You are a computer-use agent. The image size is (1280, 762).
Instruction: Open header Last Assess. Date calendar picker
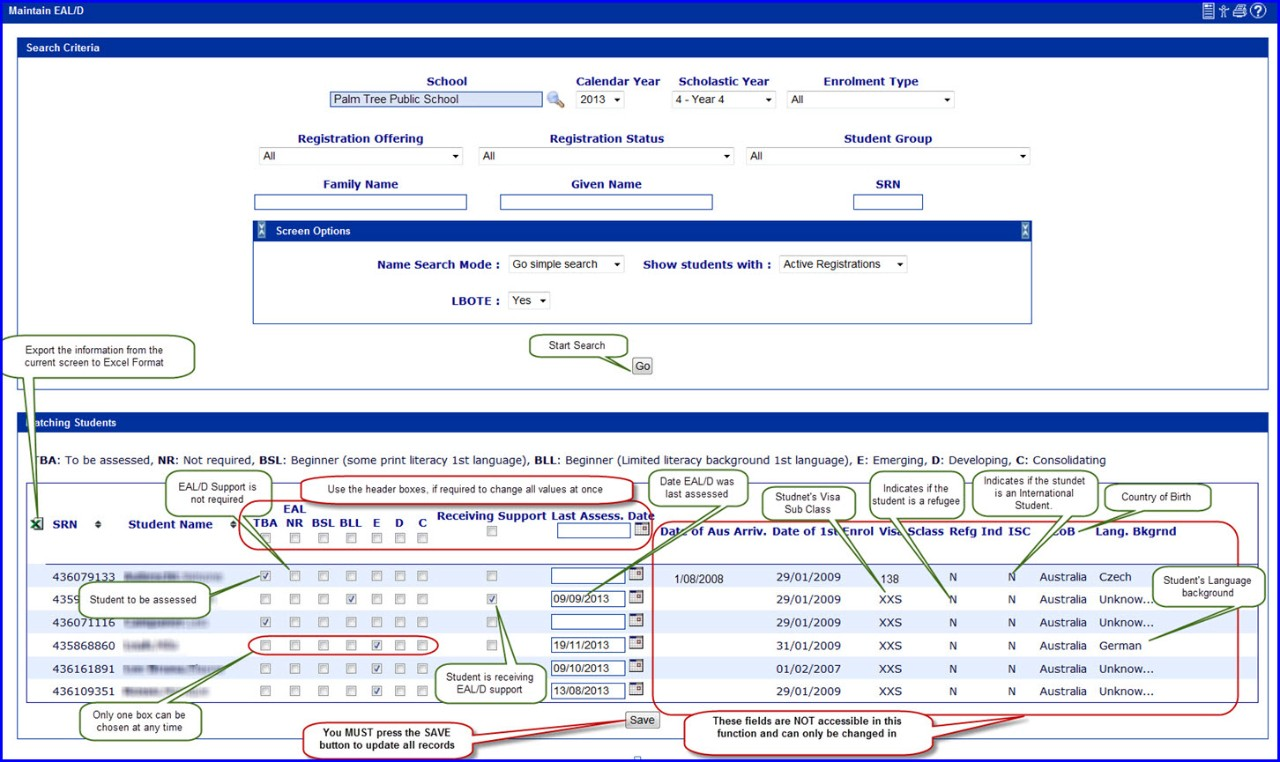[641, 529]
